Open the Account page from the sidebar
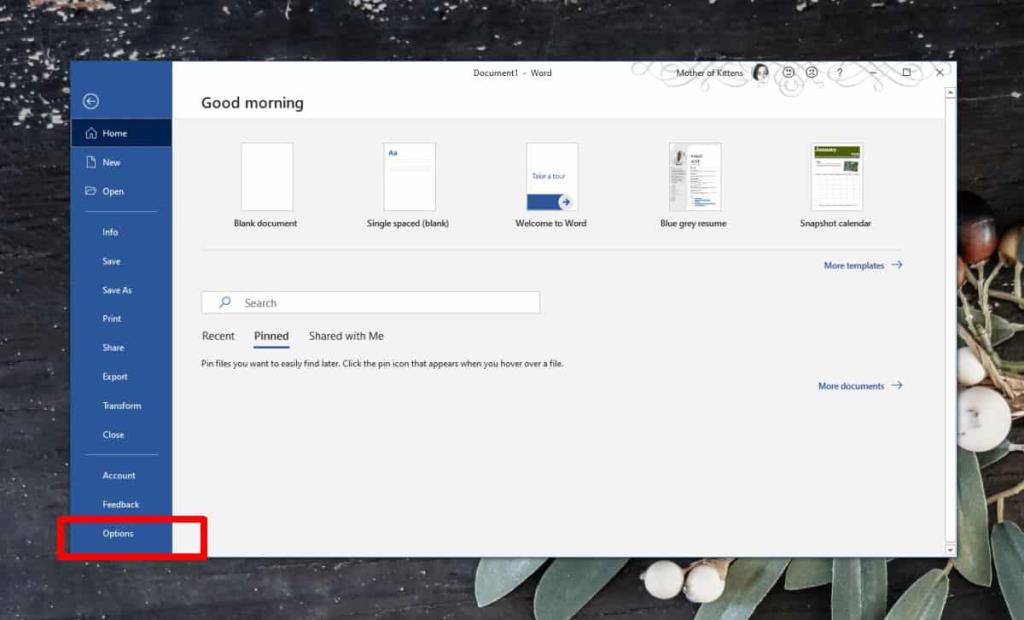 (x=119, y=475)
